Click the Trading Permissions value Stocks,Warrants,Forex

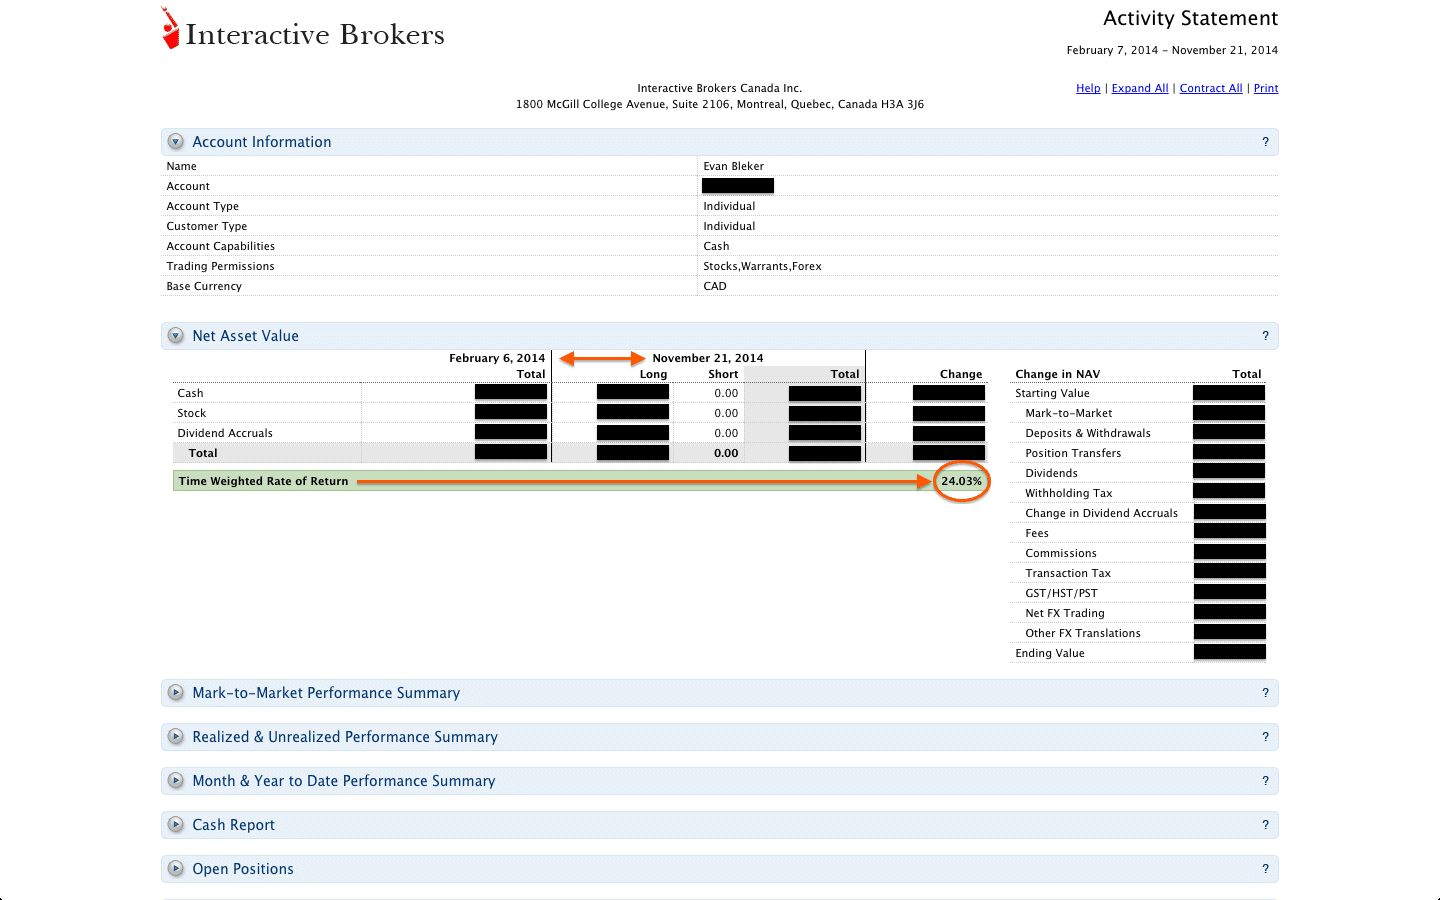click(x=762, y=266)
